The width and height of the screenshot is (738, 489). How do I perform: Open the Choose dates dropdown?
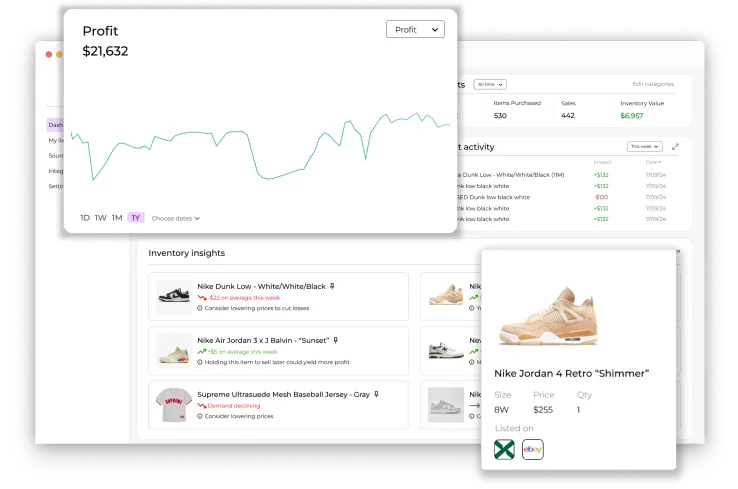[x=176, y=218]
